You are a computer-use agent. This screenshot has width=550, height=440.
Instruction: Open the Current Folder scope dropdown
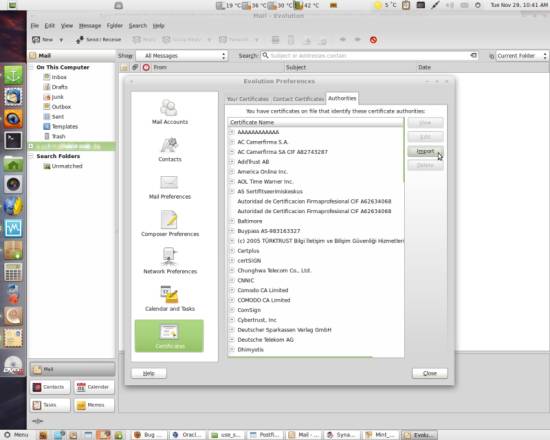pos(521,56)
